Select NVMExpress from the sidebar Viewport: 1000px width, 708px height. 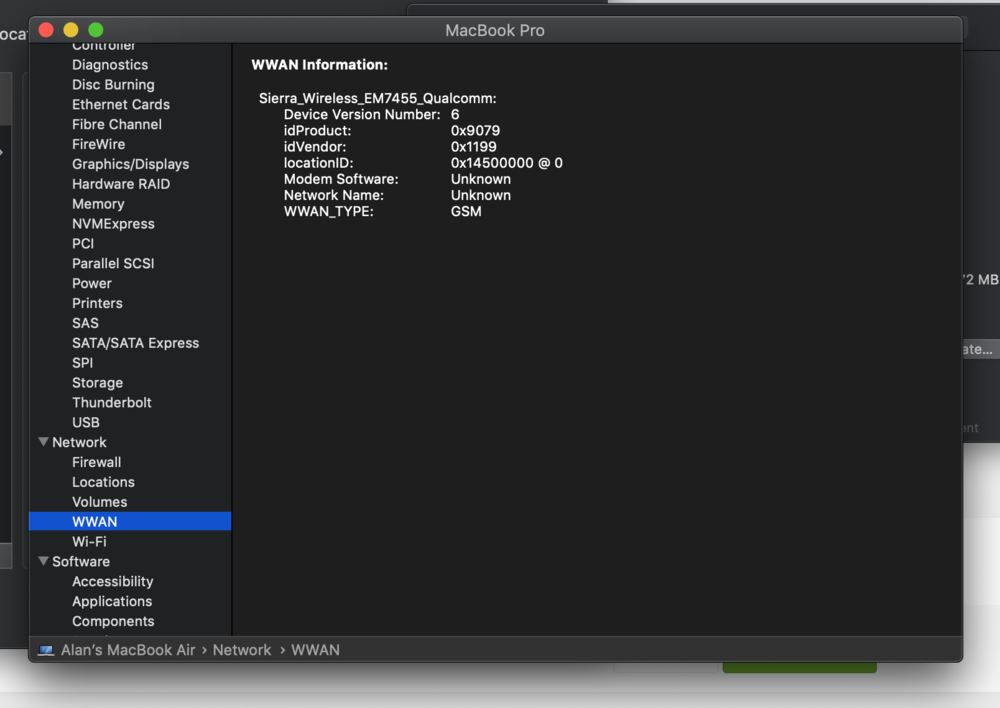click(113, 224)
